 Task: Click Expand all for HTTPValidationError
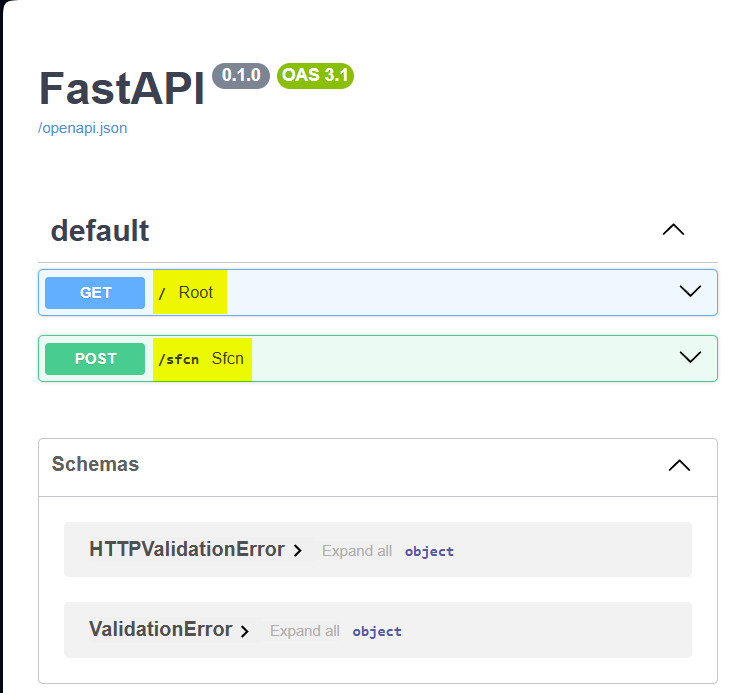coord(357,551)
